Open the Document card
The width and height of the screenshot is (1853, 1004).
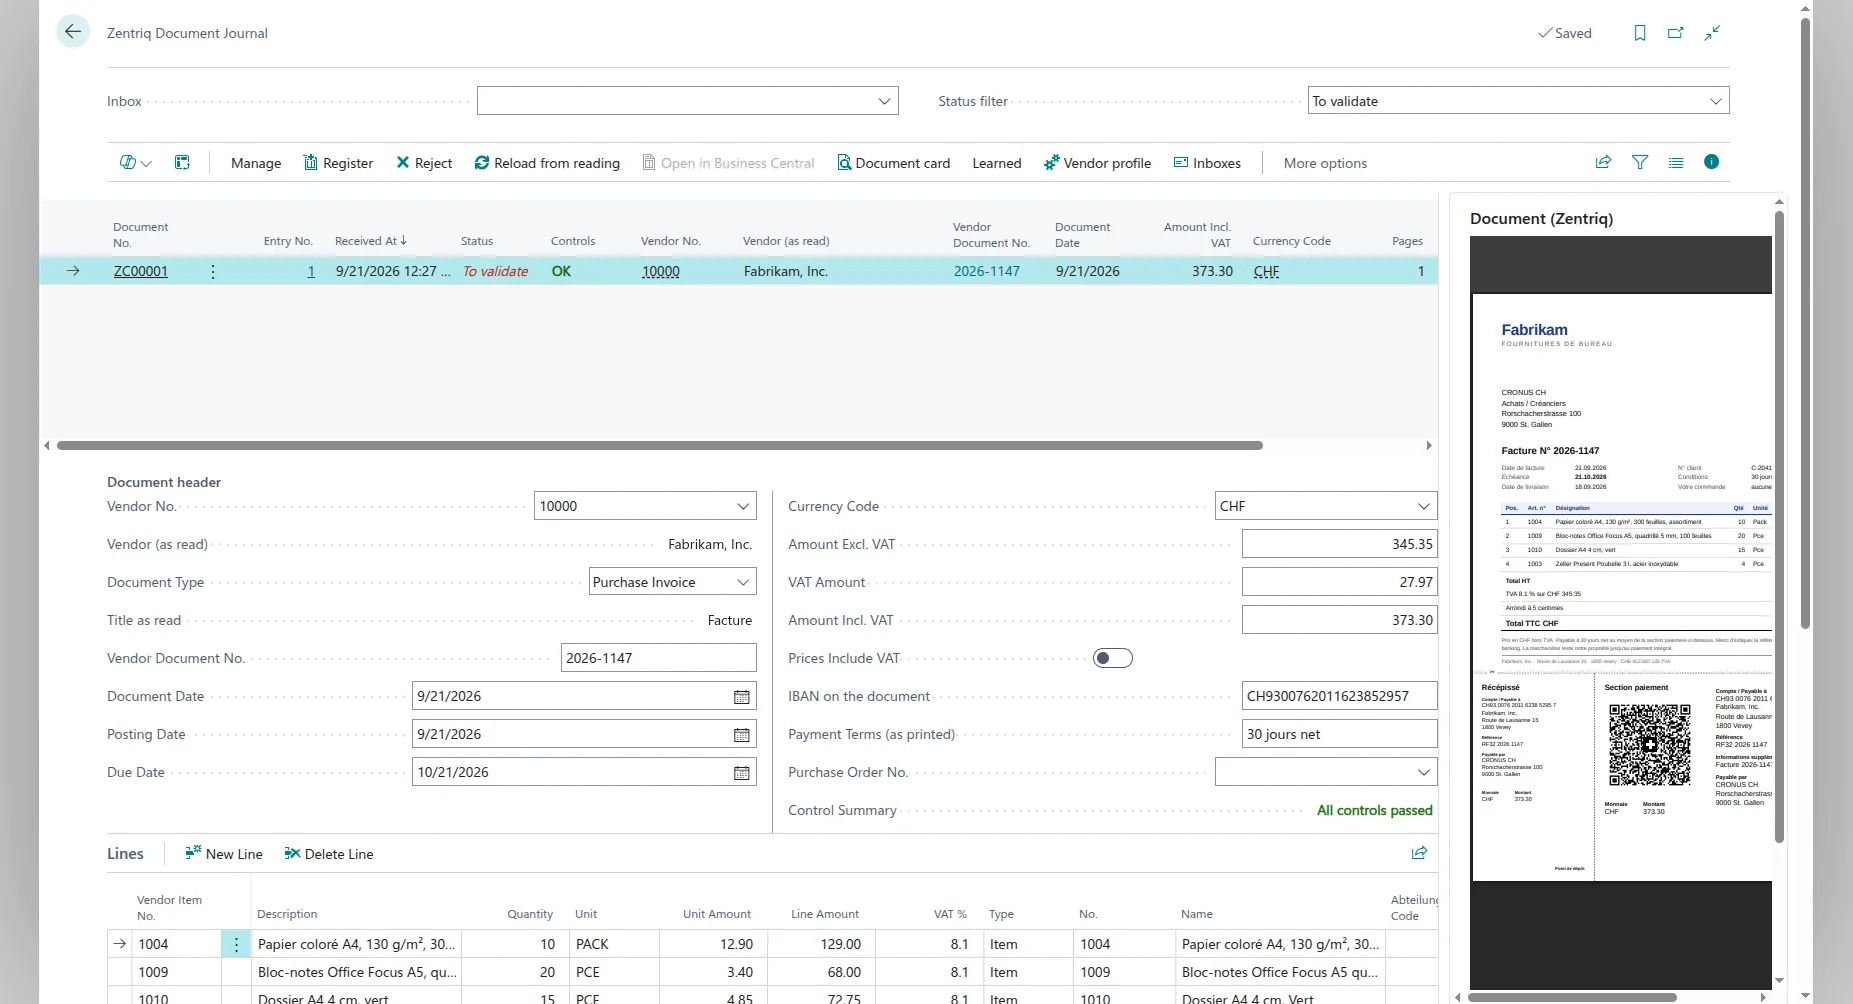pyautogui.click(x=893, y=163)
